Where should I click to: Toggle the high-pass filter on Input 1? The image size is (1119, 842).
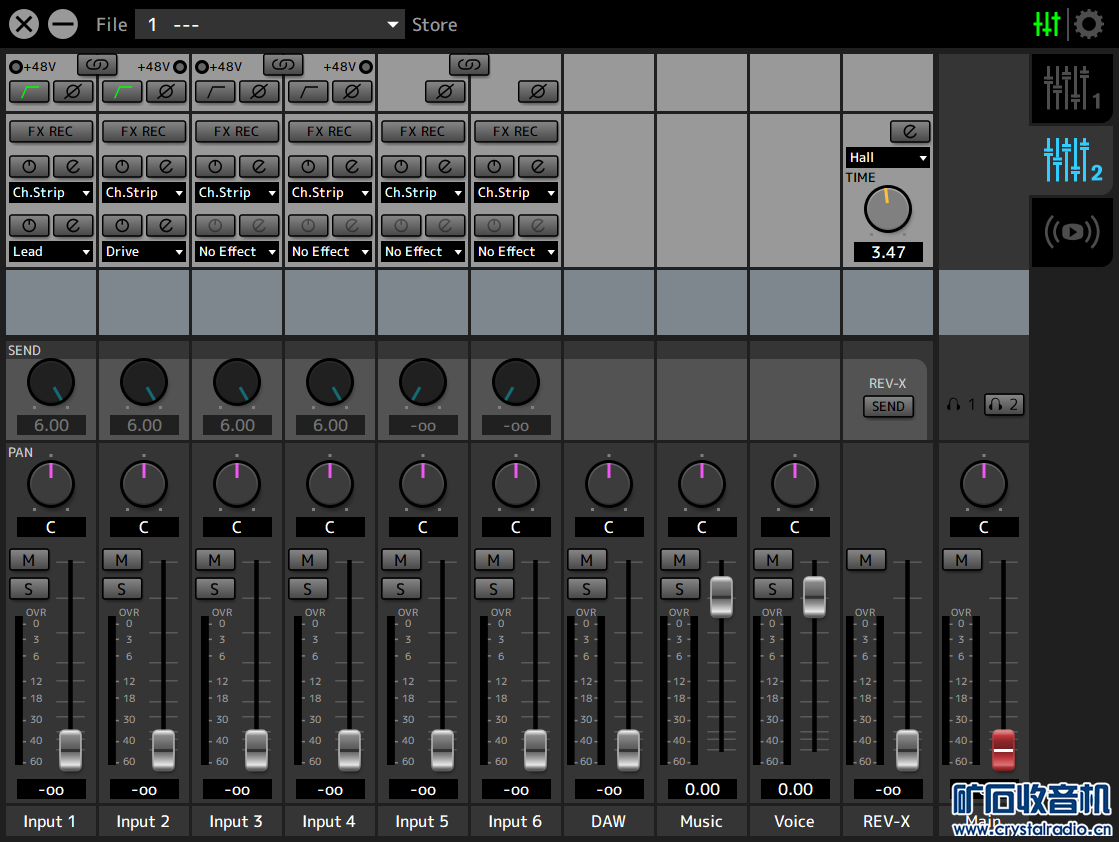(29, 92)
